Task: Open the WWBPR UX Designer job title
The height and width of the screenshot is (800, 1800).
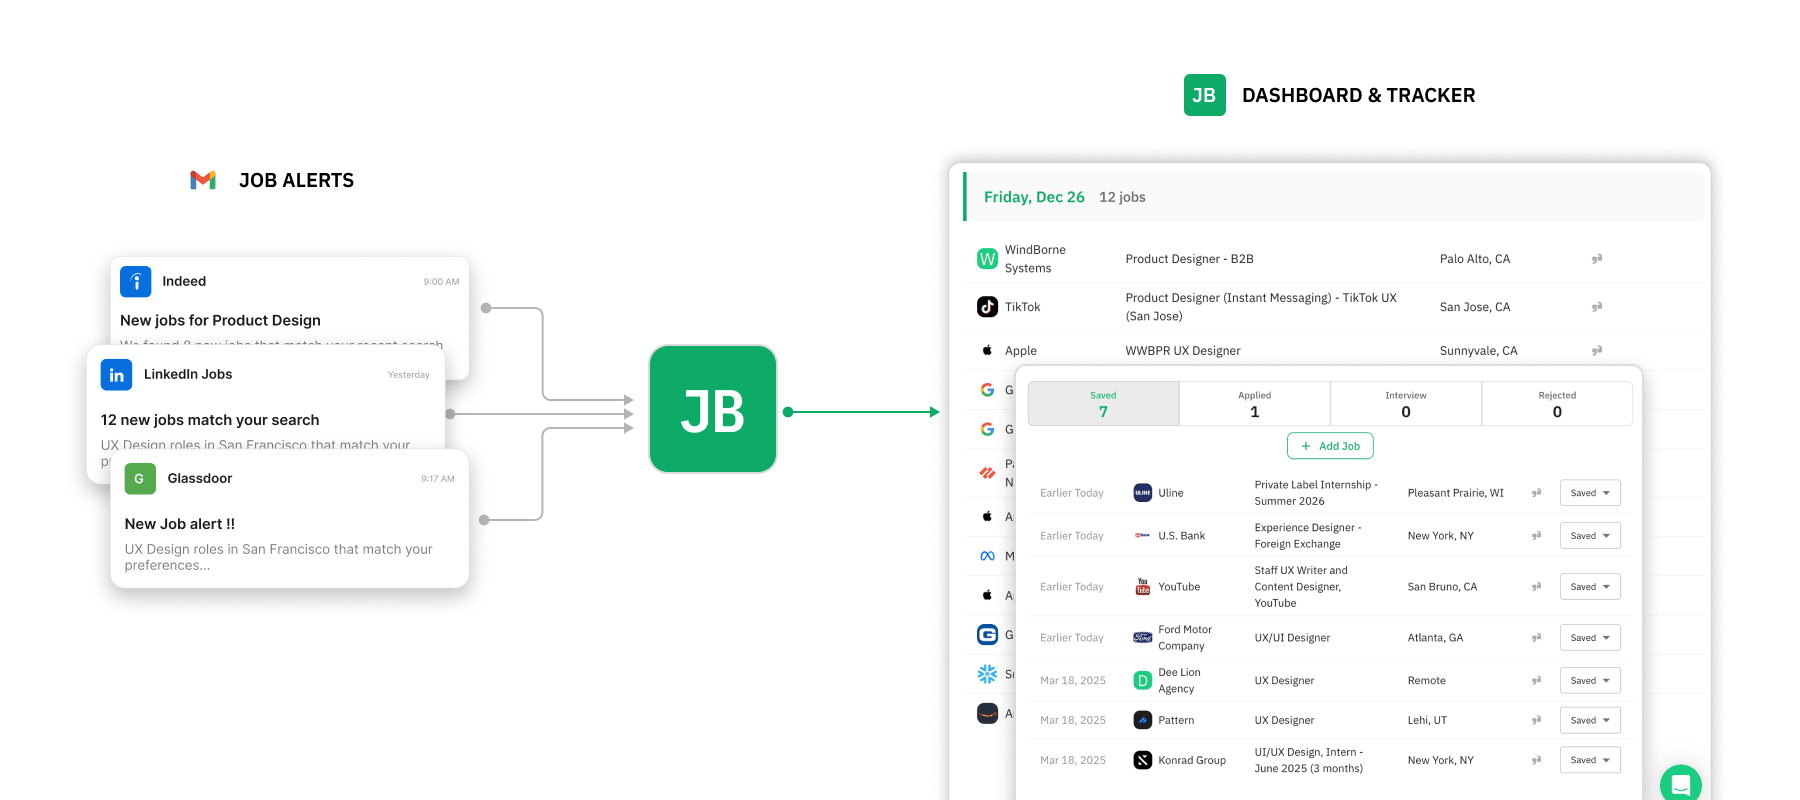Action: tap(1183, 351)
